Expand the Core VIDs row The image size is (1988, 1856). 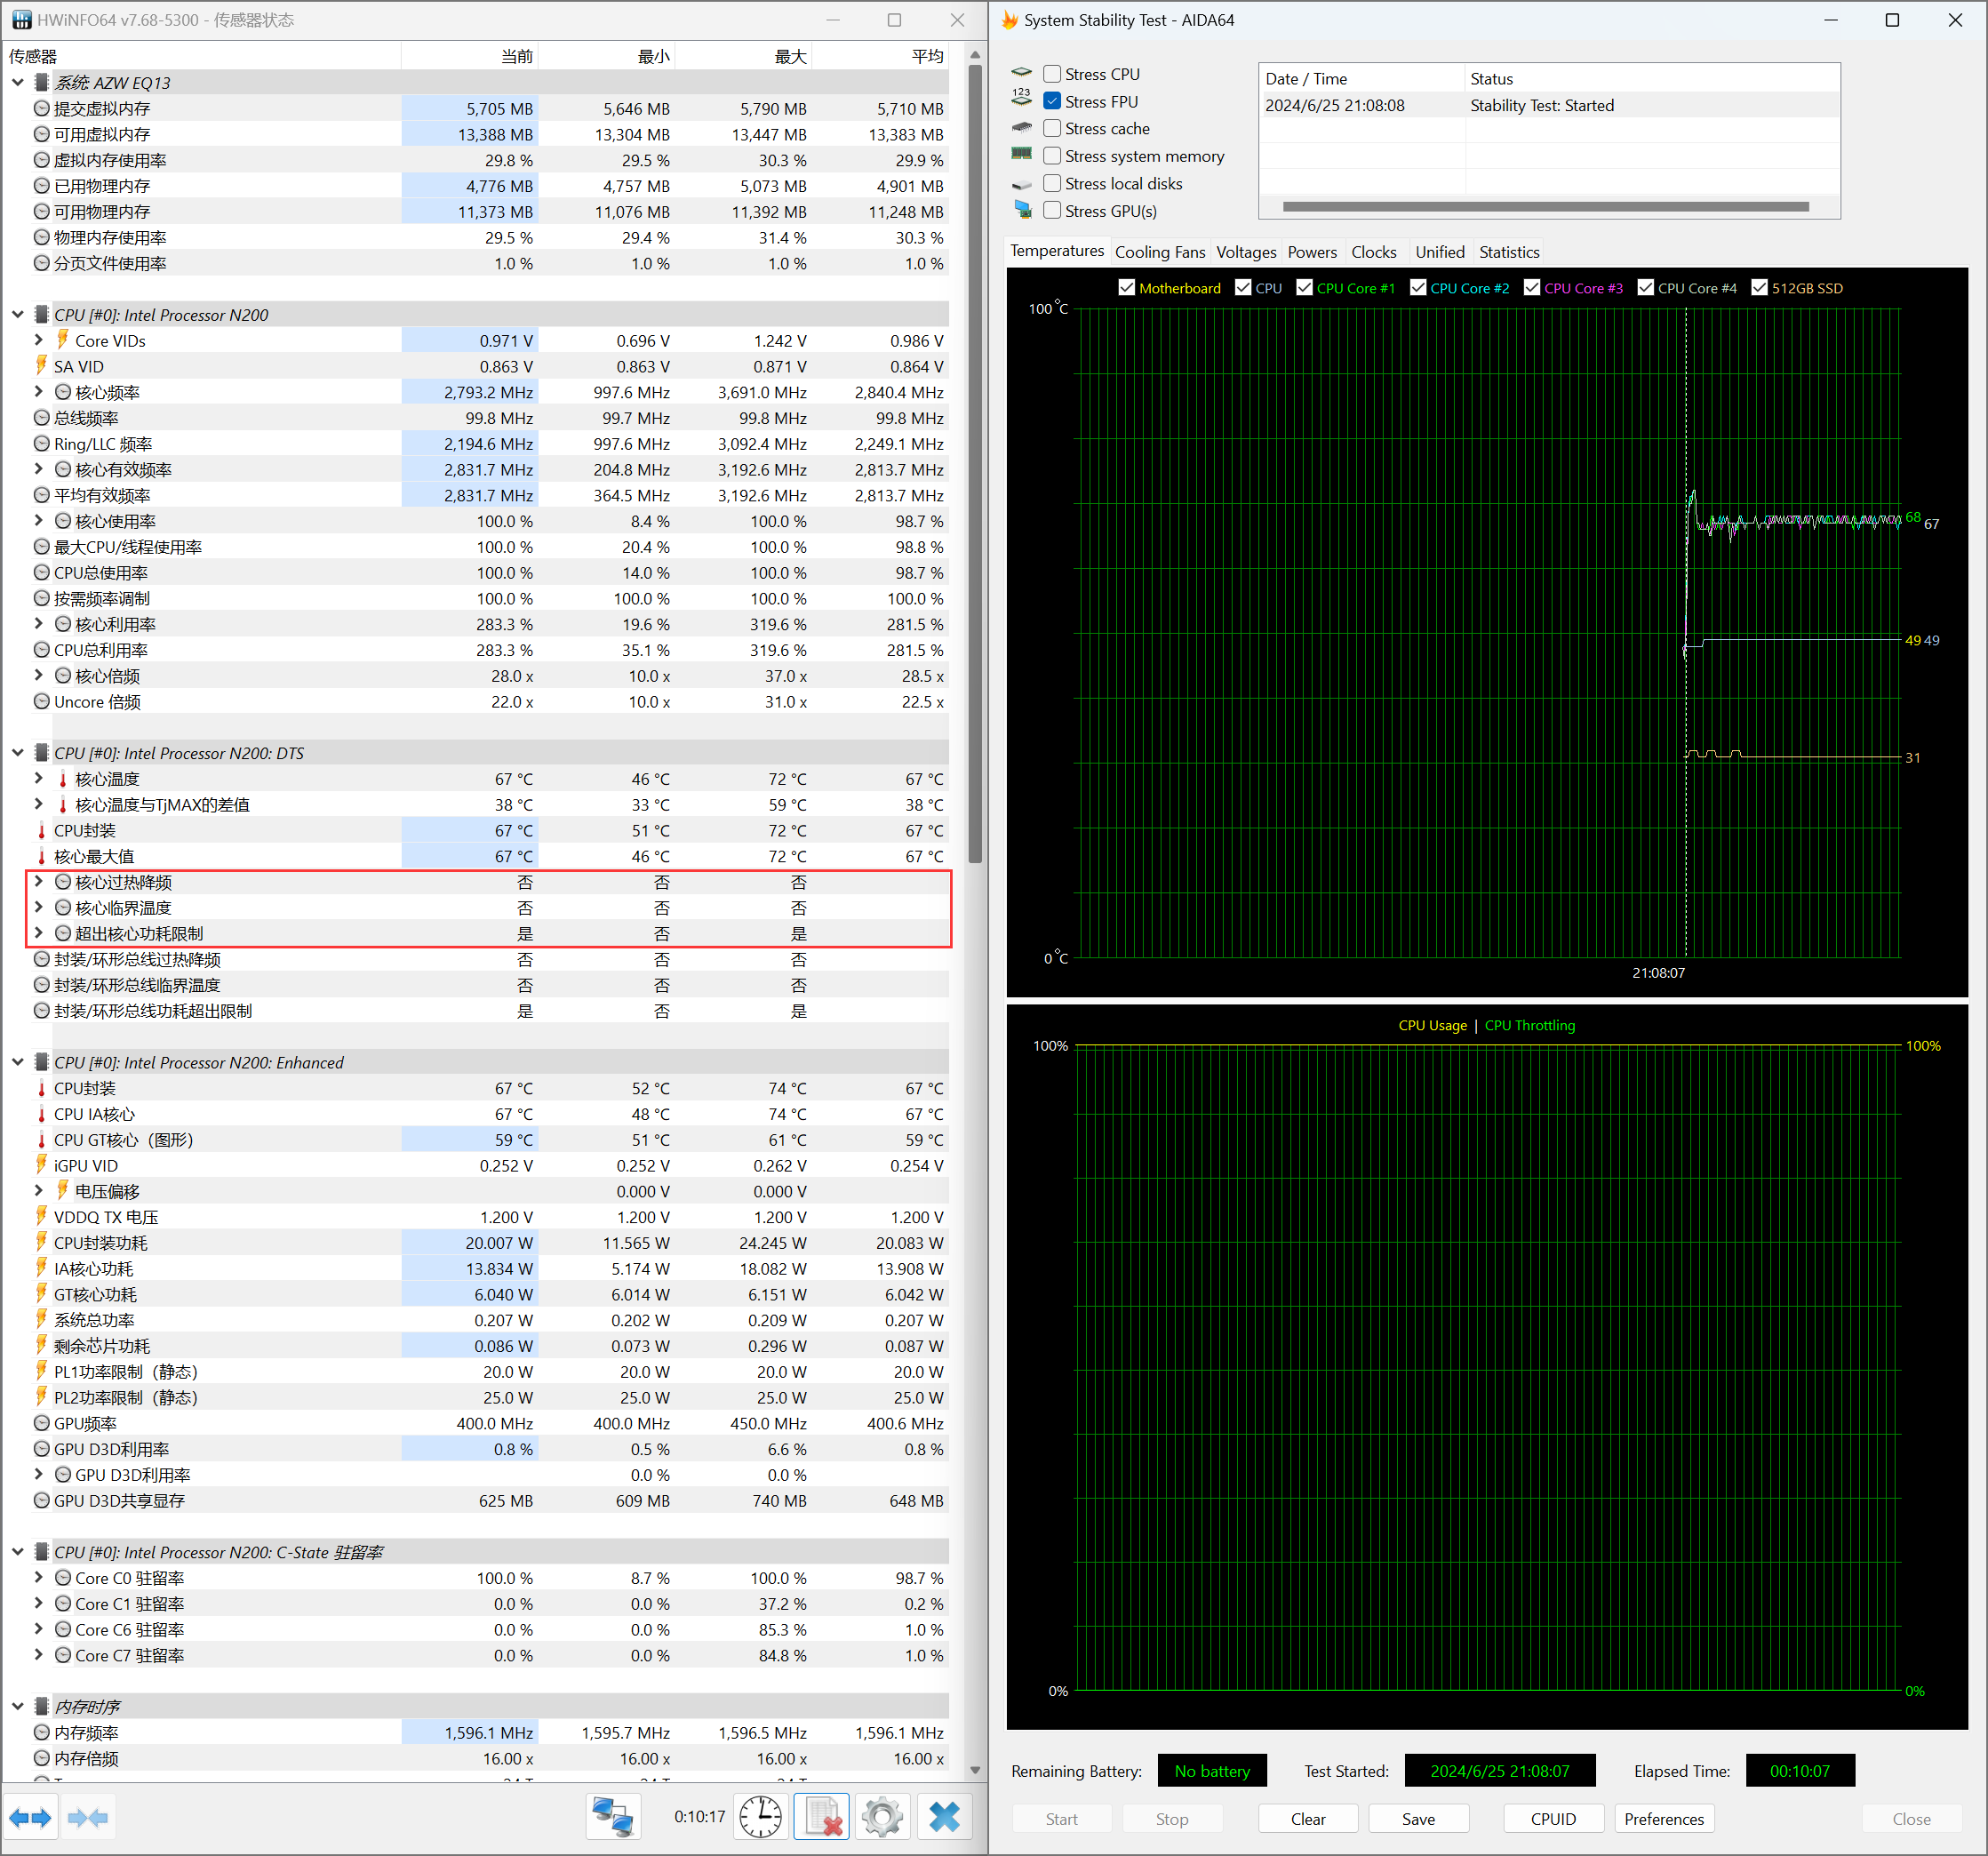(38, 341)
